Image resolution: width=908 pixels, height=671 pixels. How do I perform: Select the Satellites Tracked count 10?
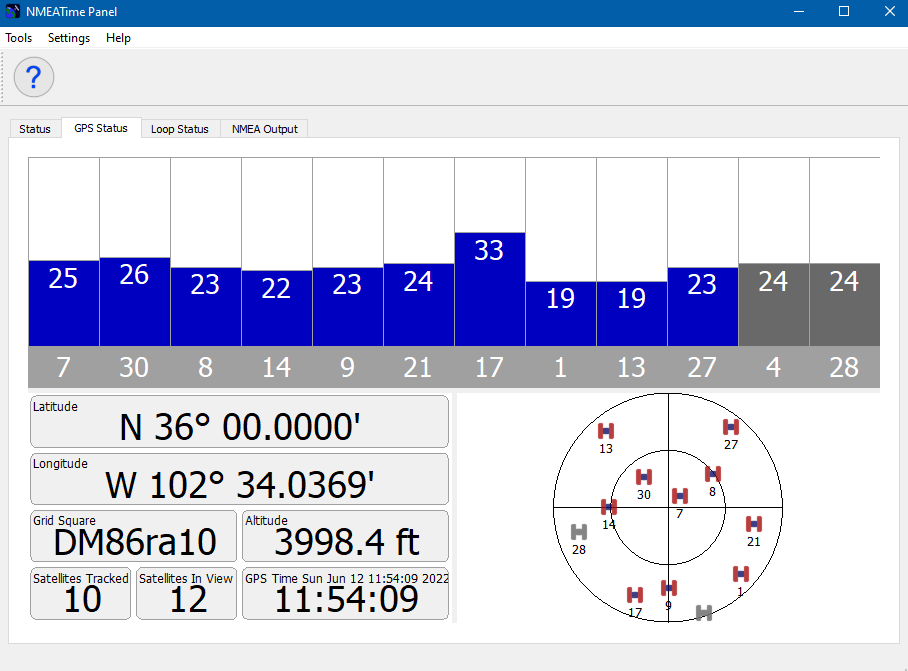pyautogui.click(x=82, y=599)
